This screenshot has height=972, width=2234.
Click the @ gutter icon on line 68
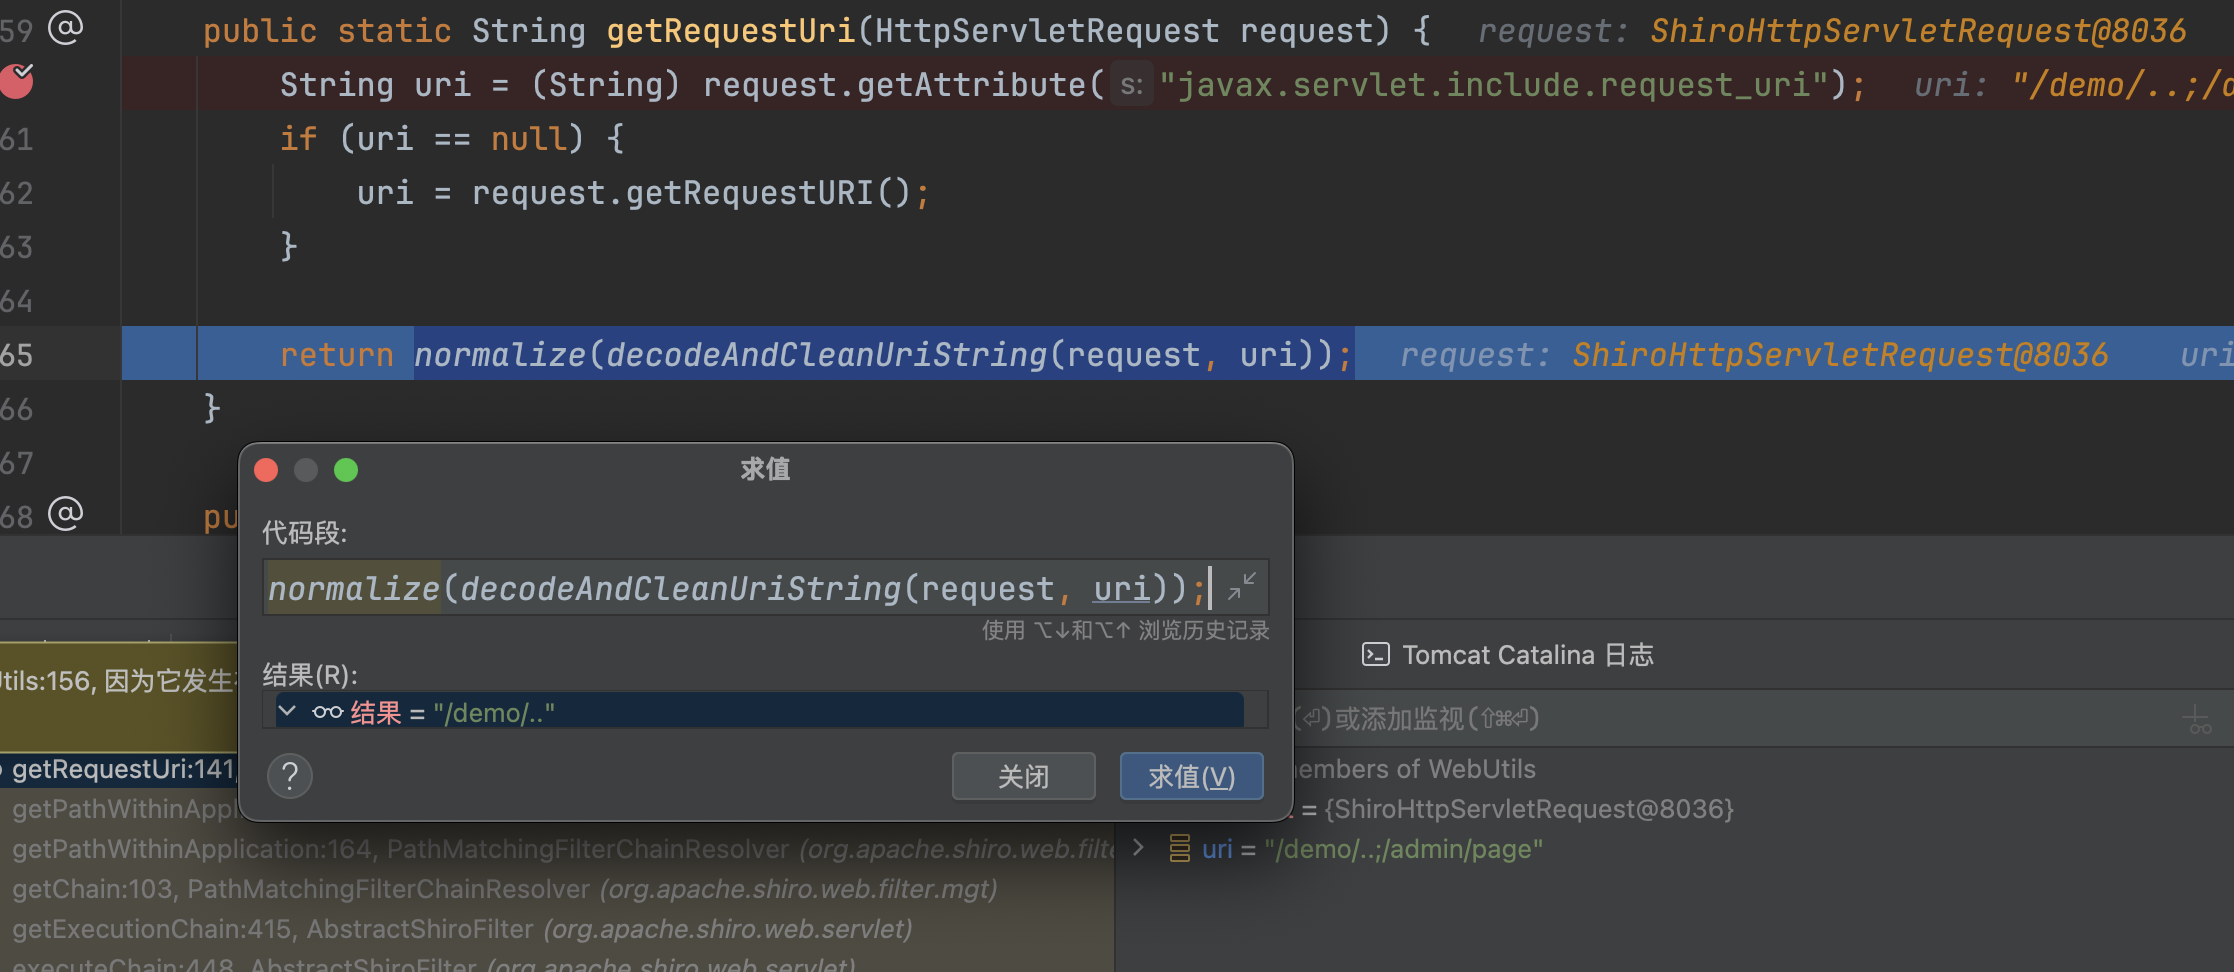click(65, 514)
